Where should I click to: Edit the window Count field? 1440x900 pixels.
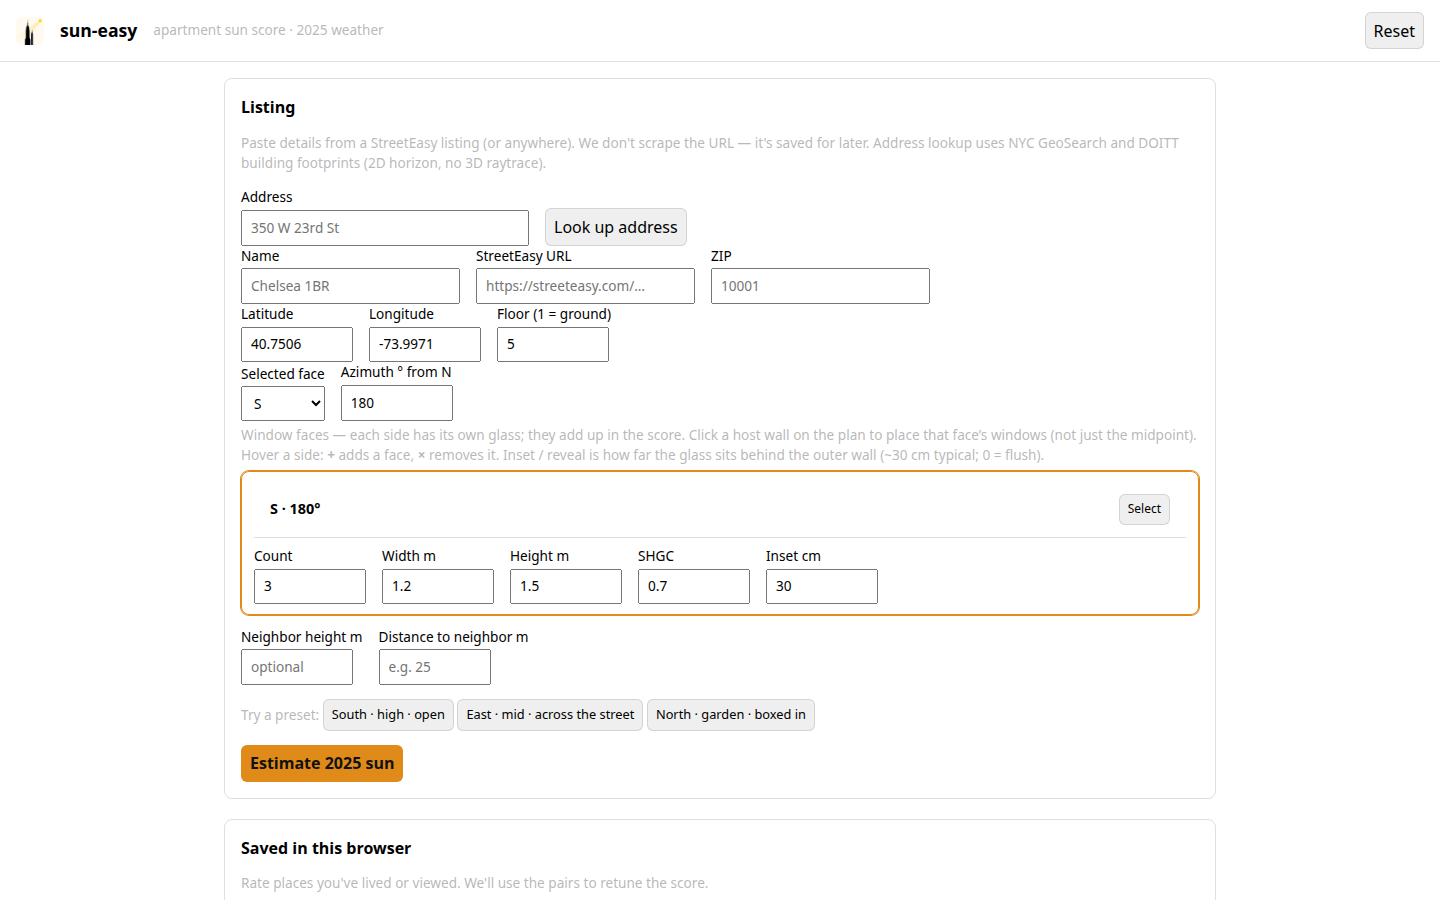pos(310,586)
